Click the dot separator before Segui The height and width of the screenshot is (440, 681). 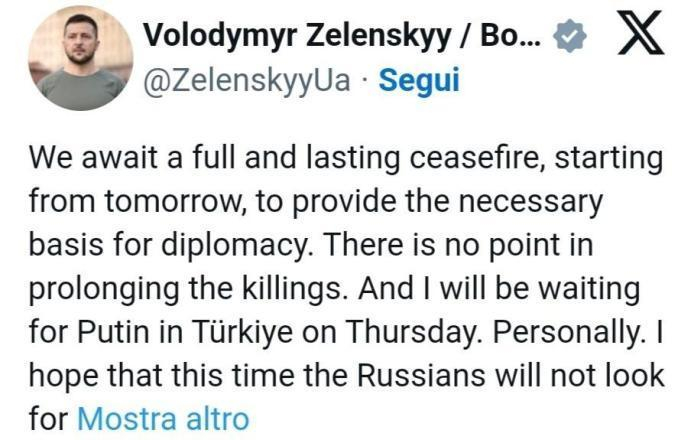365,82
